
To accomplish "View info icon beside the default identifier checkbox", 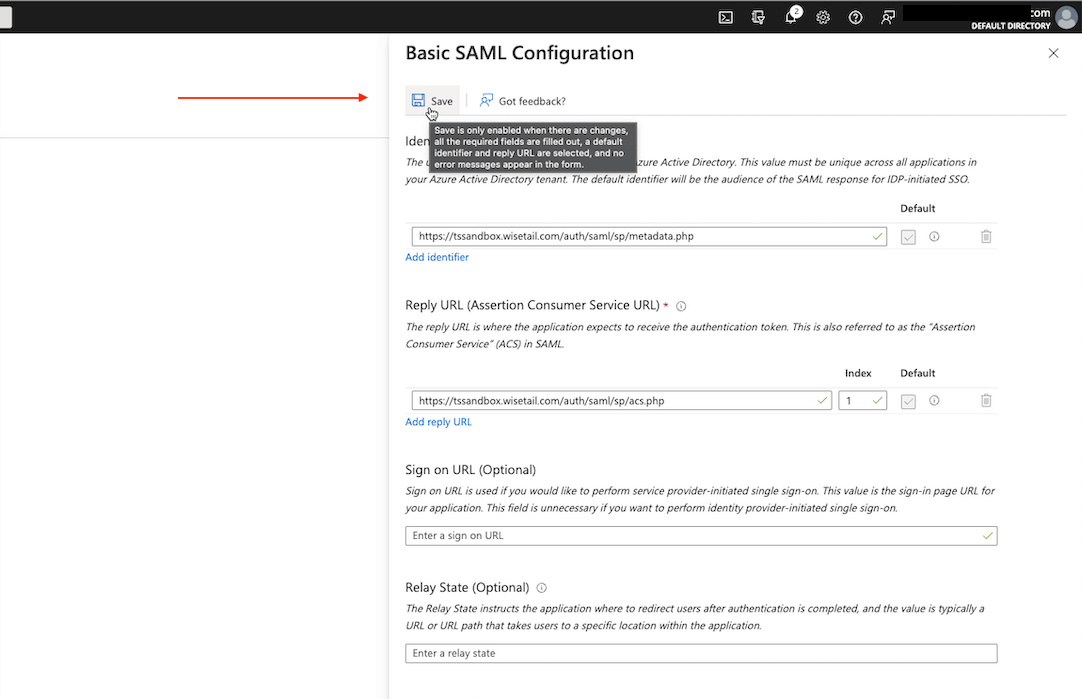I will click(934, 236).
